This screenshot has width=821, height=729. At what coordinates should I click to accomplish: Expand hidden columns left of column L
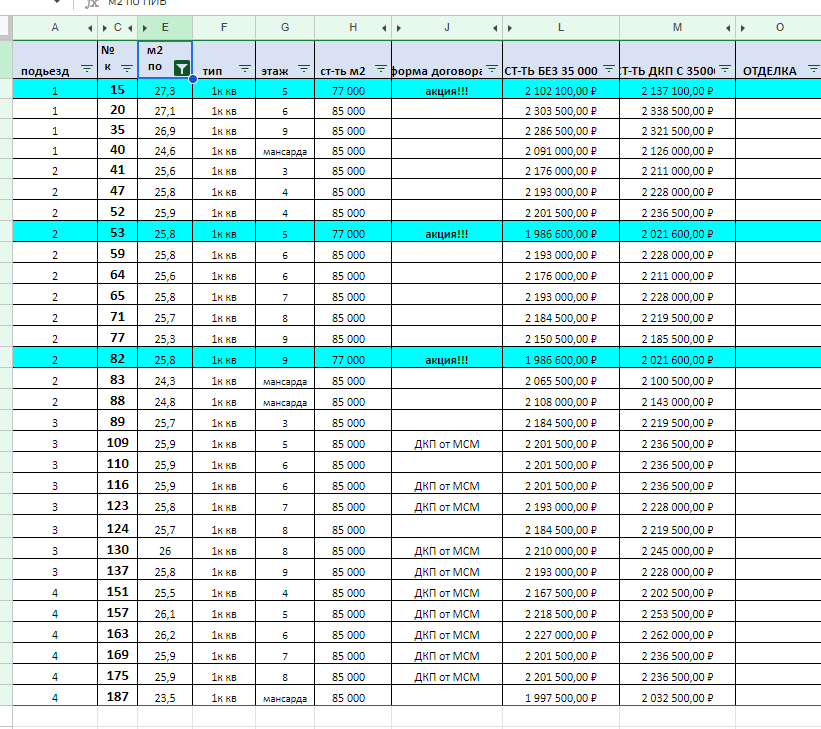pyautogui.click(x=510, y=28)
